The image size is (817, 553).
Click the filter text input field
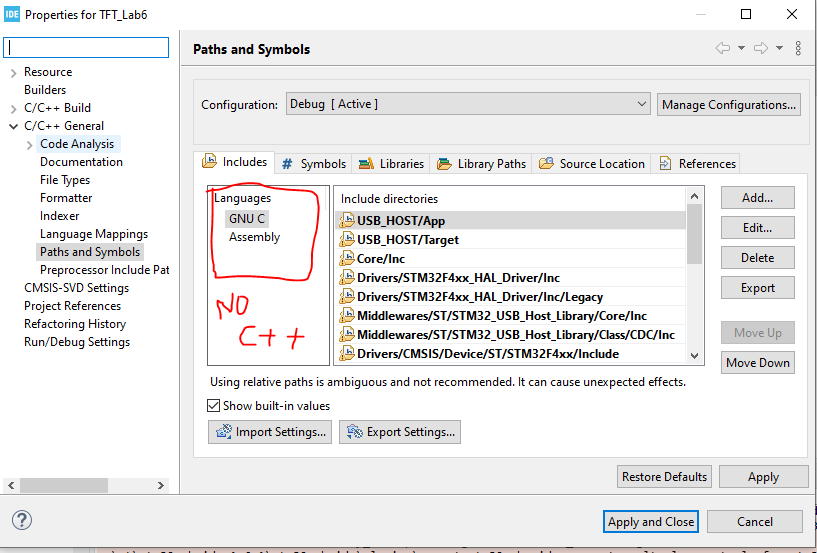coord(86,47)
